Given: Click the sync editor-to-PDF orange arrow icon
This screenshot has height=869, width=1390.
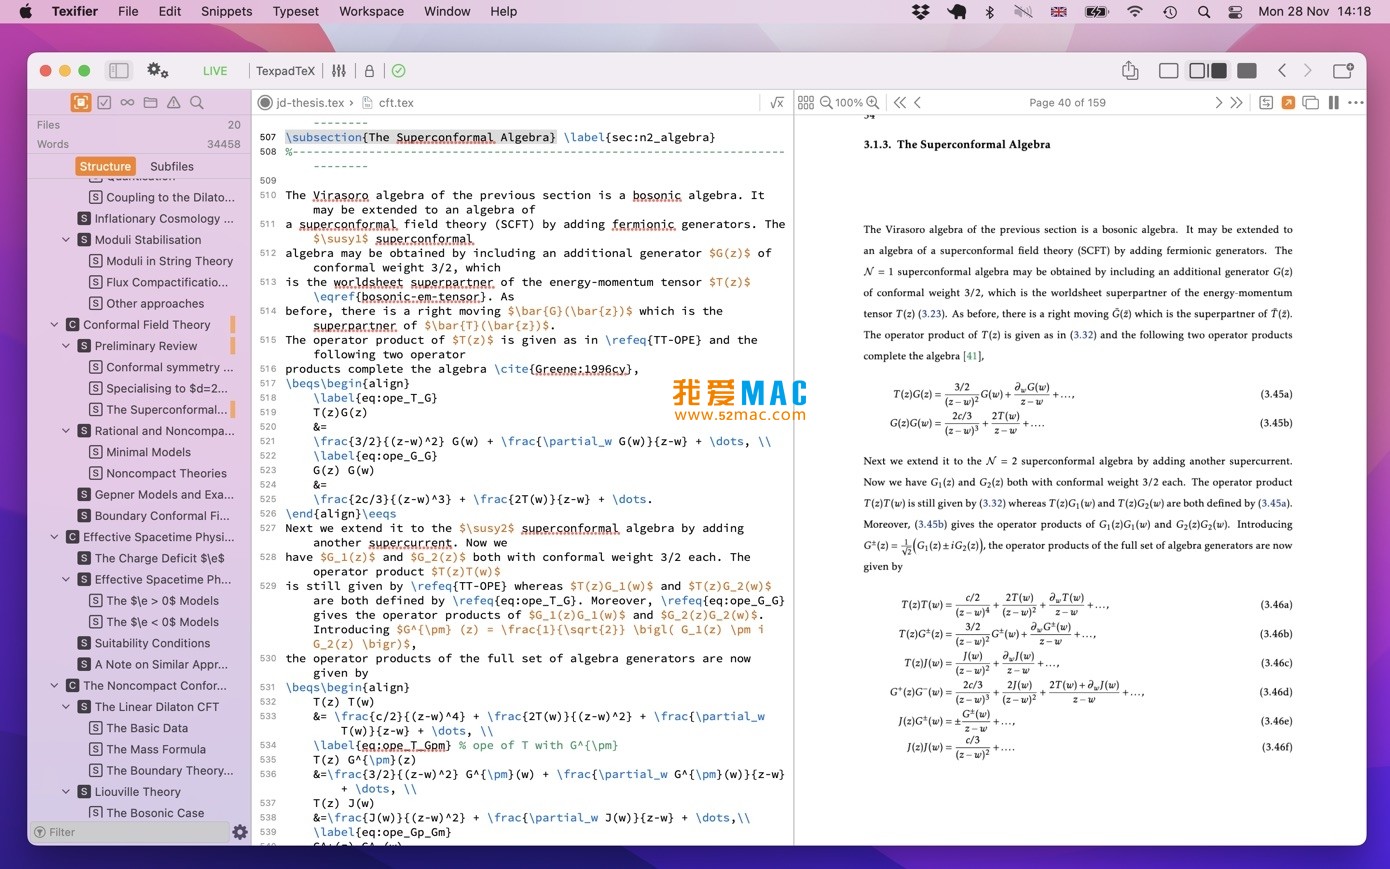Looking at the screenshot, I should pos(1288,102).
